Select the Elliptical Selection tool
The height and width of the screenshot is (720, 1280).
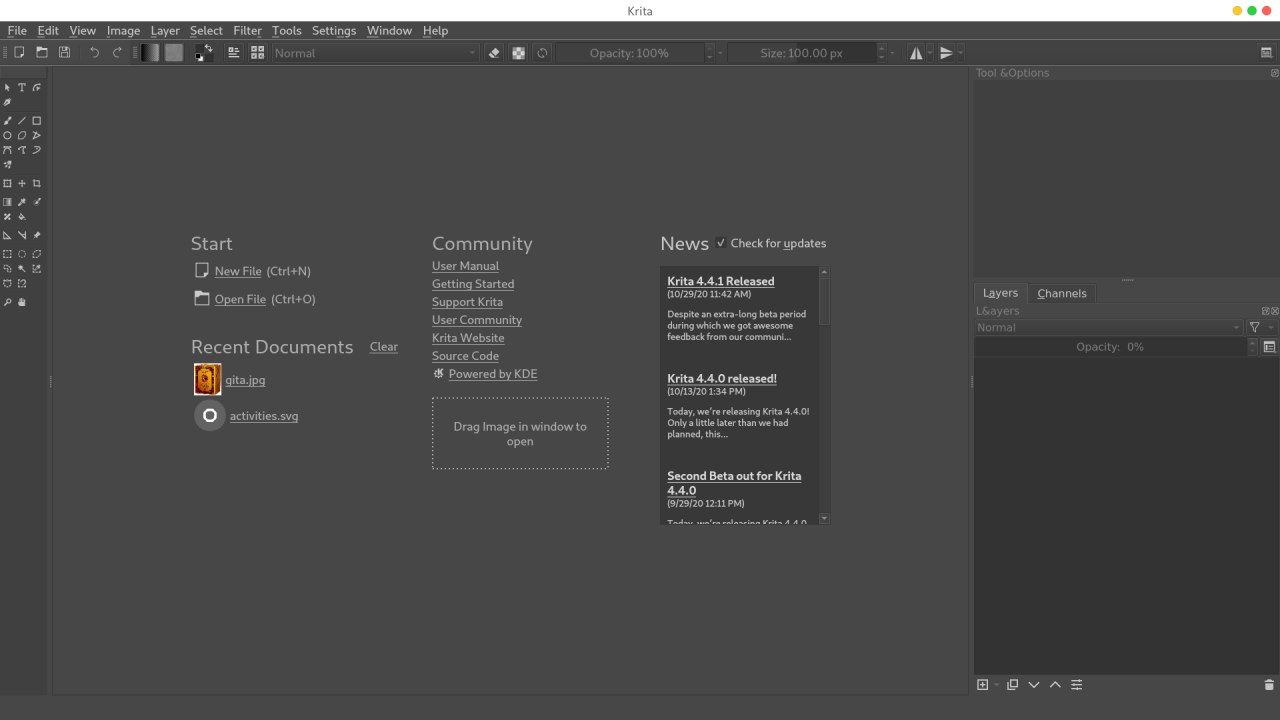(22, 254)
